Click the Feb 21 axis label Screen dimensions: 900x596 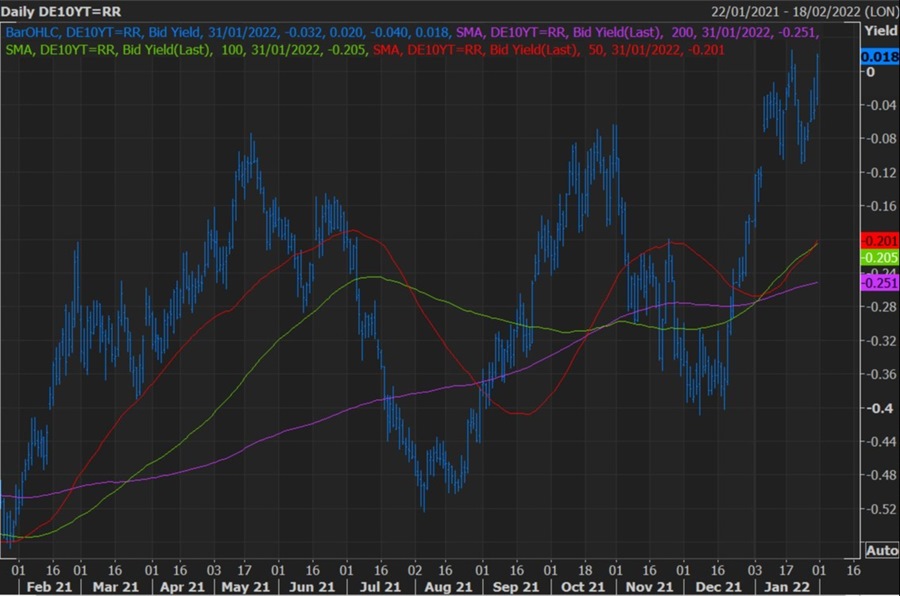[x=51, y=586]
